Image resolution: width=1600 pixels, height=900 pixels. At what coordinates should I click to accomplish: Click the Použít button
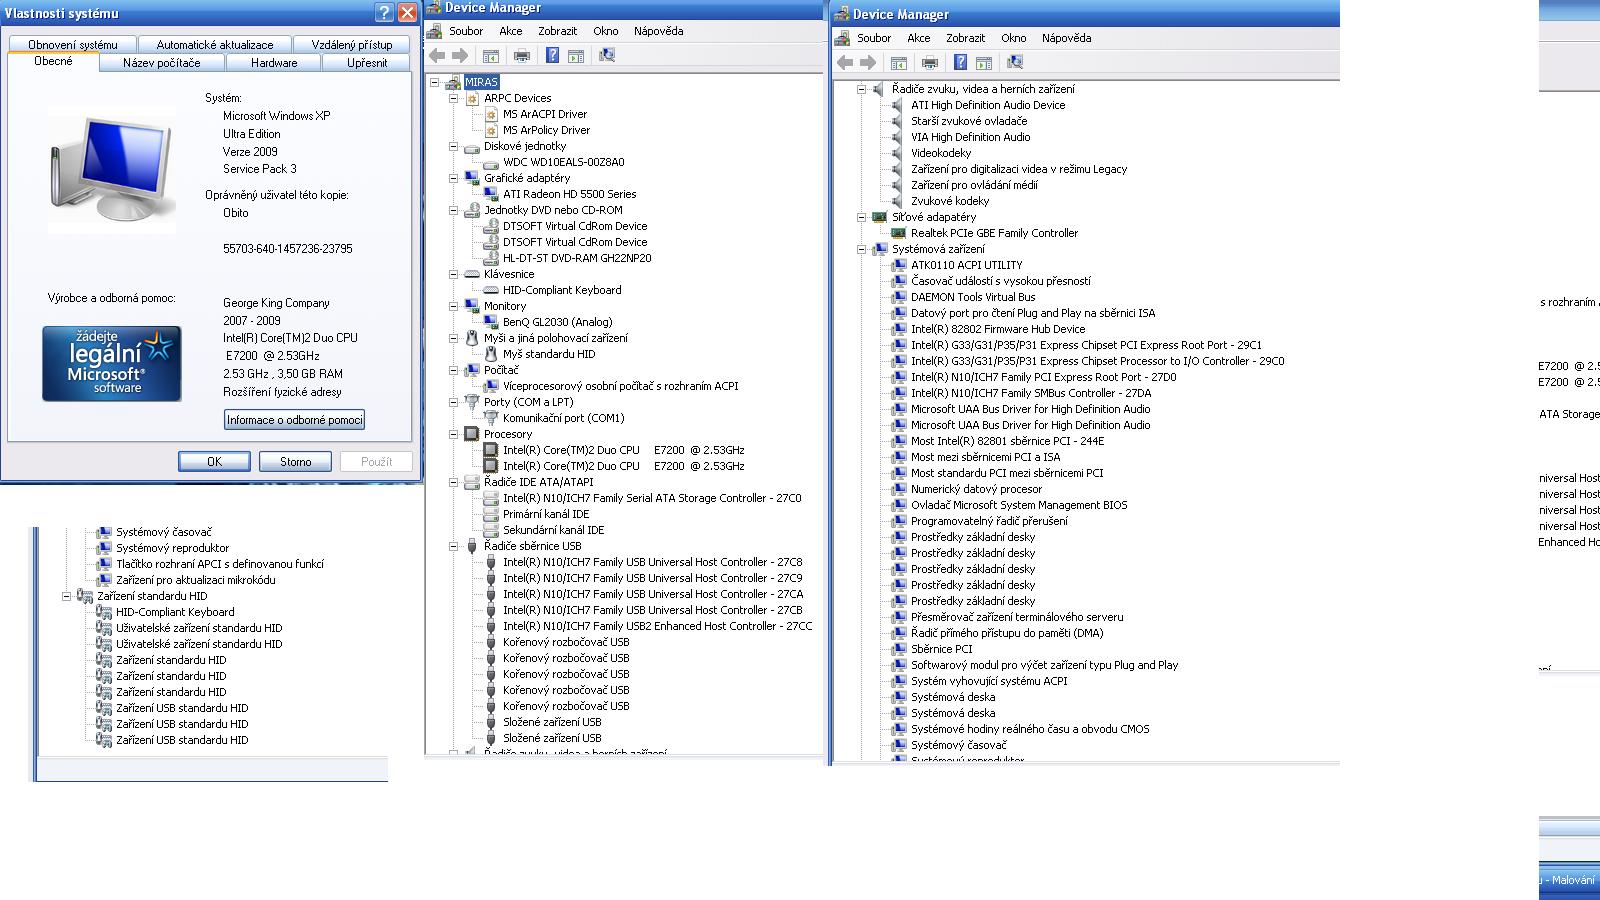(377, 462)
